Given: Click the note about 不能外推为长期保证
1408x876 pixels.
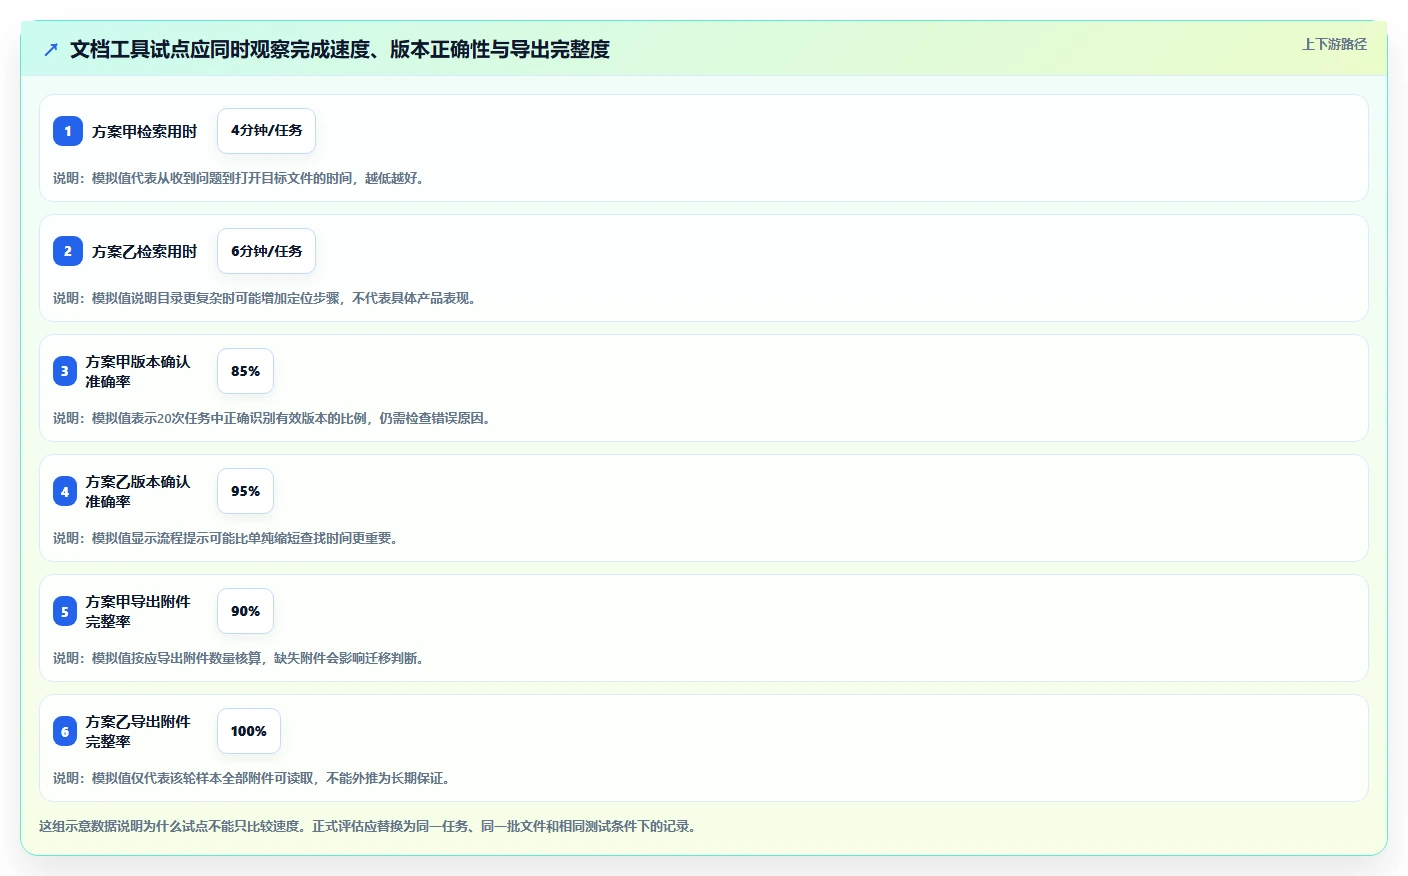Looking at the screenshot, I should tap(254, 778).
